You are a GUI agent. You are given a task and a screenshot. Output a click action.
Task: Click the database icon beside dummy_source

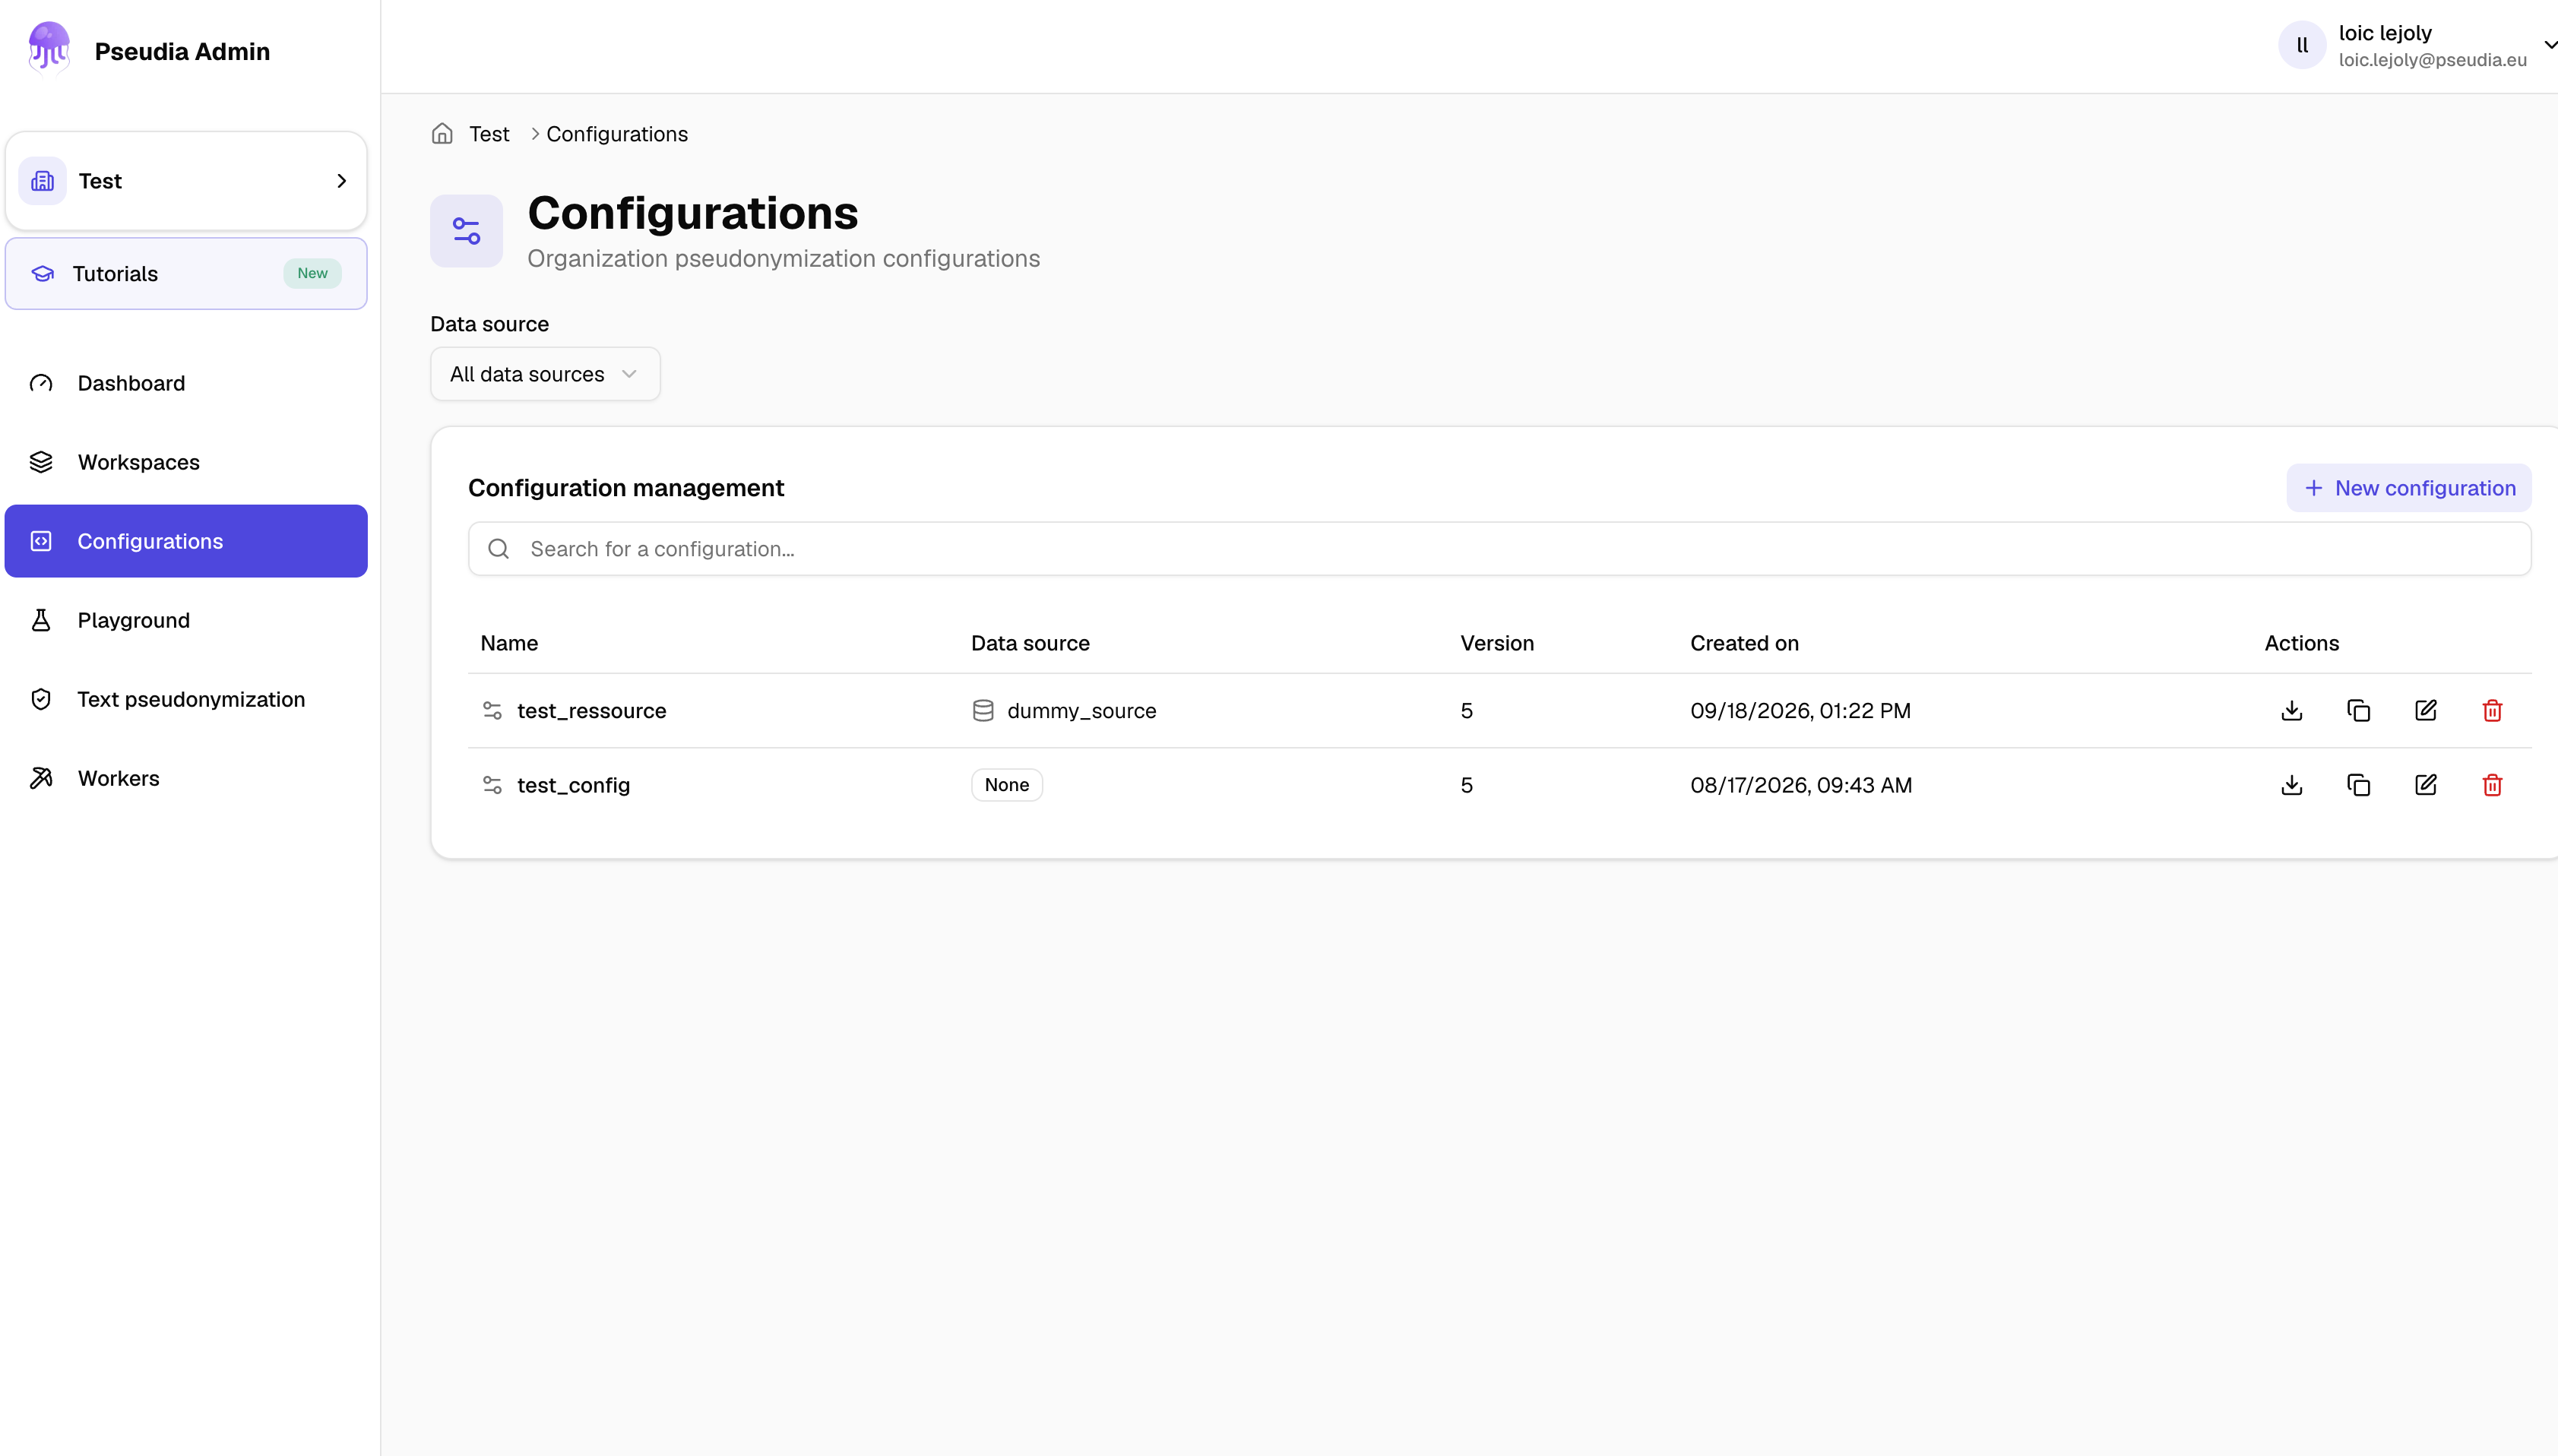coord(983,710)
